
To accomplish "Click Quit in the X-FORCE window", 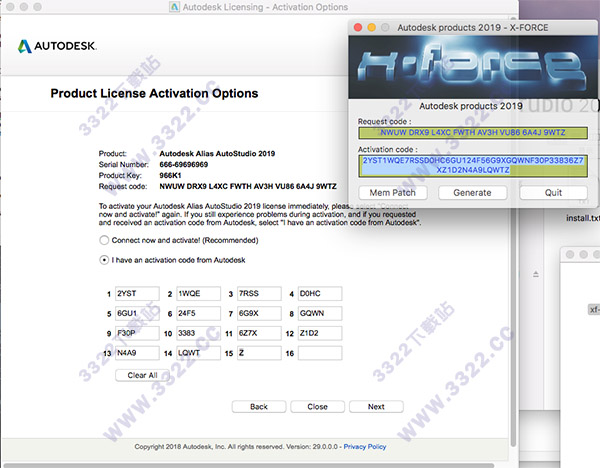I will coord(553,193).
